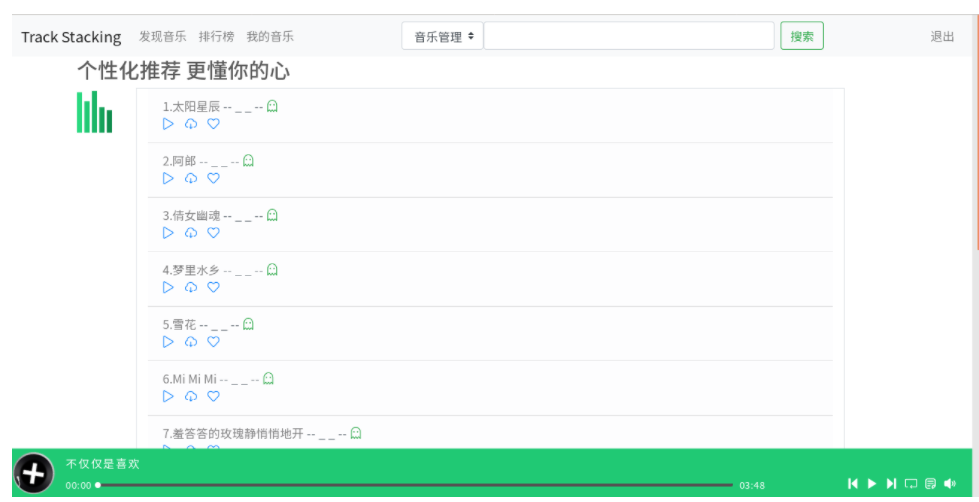Play the song 梦里水乡

pyautogui.click(x=168, y=287)
